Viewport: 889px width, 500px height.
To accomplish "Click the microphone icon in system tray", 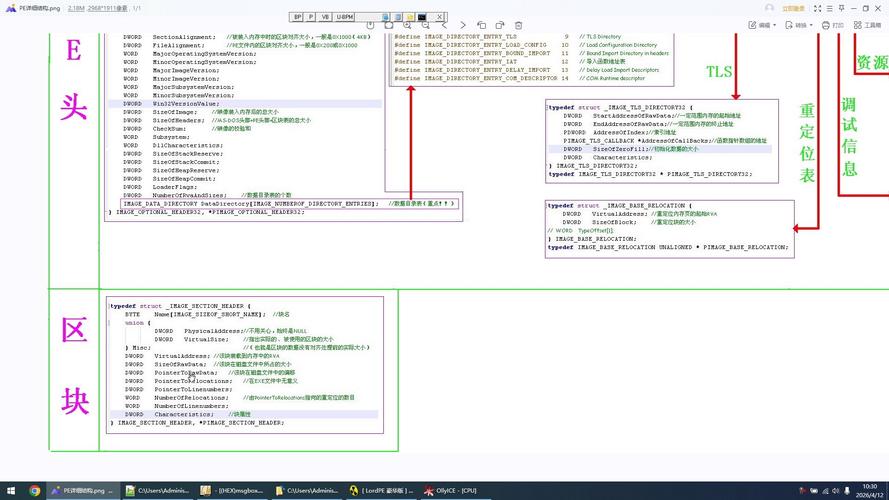I will pyautogui.click(x=847, y=491).
